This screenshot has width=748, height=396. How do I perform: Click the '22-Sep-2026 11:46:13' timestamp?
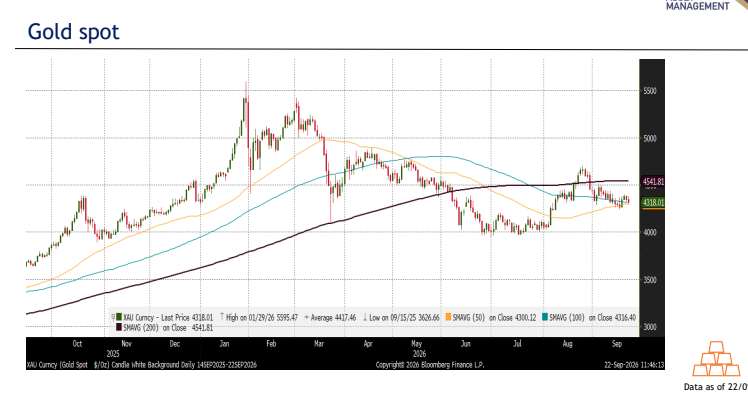634,365
